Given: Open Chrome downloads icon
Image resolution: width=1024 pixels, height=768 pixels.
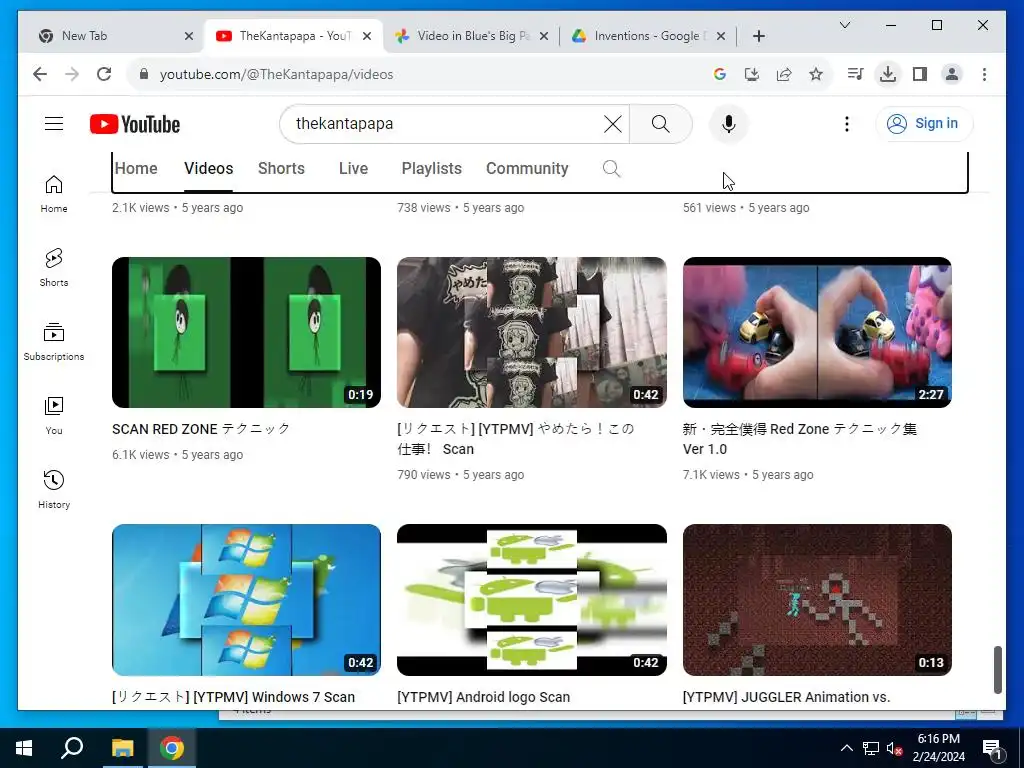Looking at the screenshot, I should click(x=888, y=74).
